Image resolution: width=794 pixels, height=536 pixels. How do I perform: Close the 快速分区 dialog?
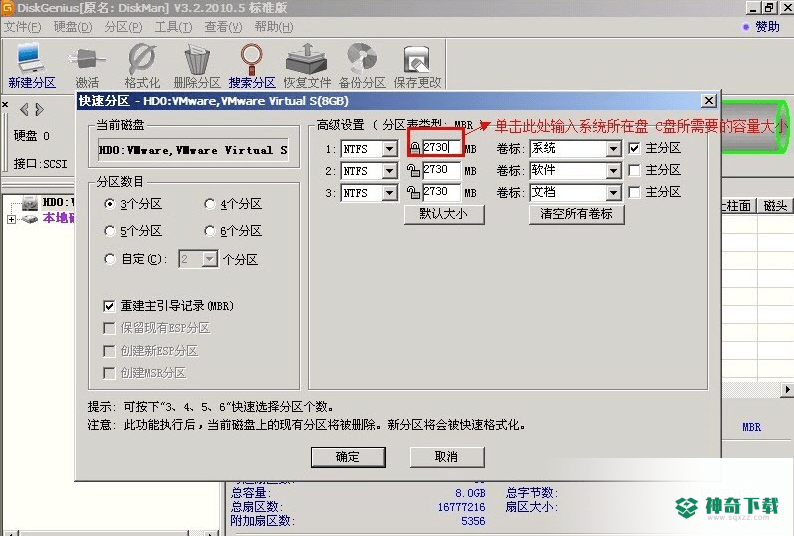pyautogui.click(x=709, y=101)
